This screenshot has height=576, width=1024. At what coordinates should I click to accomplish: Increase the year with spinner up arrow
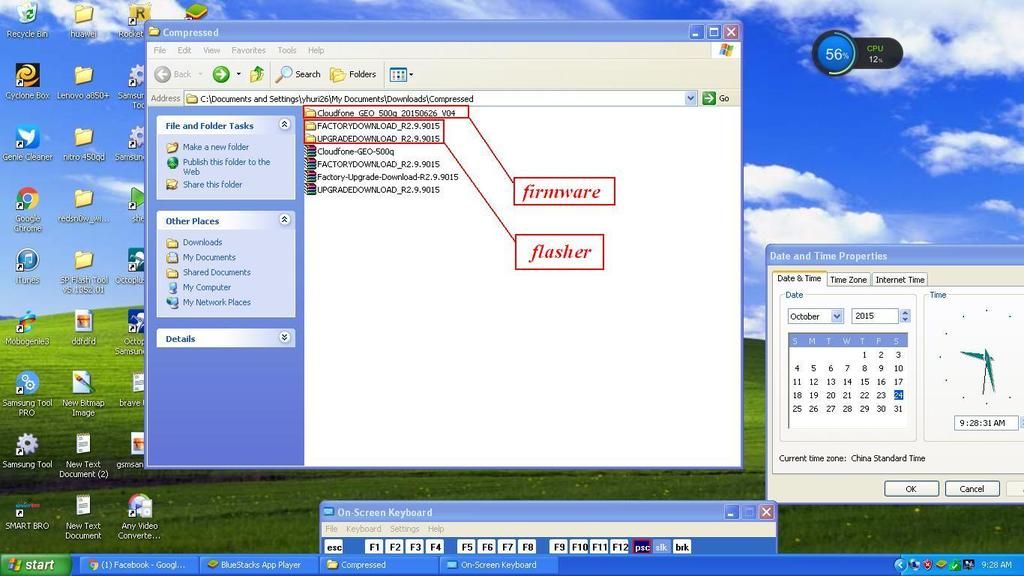[905, 312]
